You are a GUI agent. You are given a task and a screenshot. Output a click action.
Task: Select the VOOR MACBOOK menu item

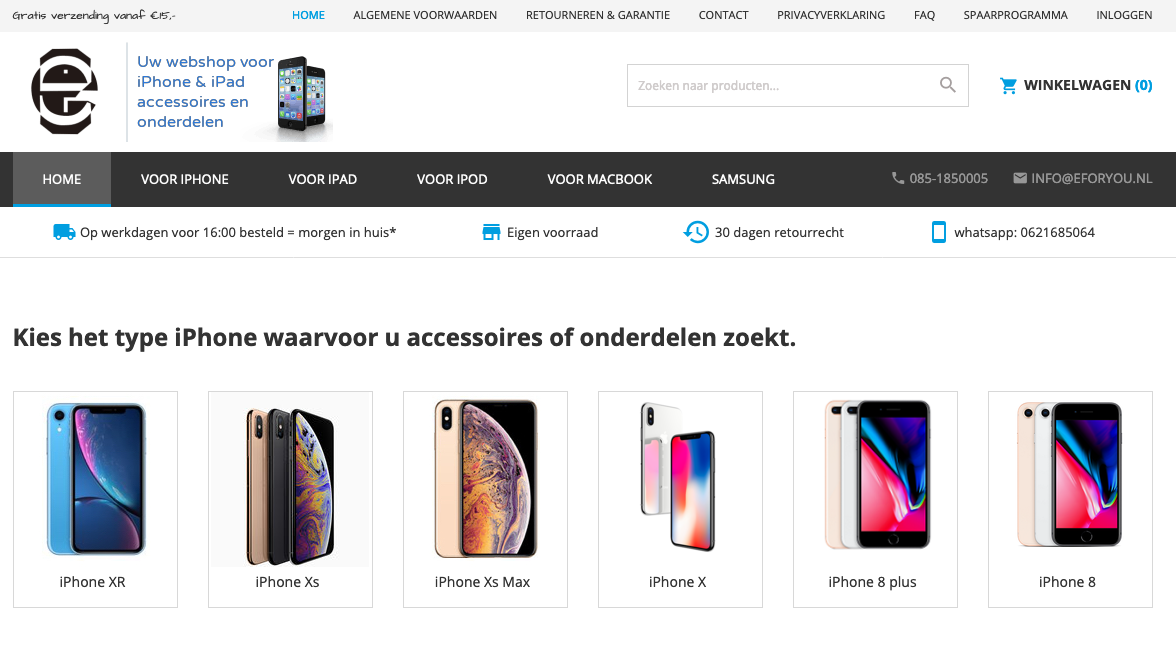(599, 179)
